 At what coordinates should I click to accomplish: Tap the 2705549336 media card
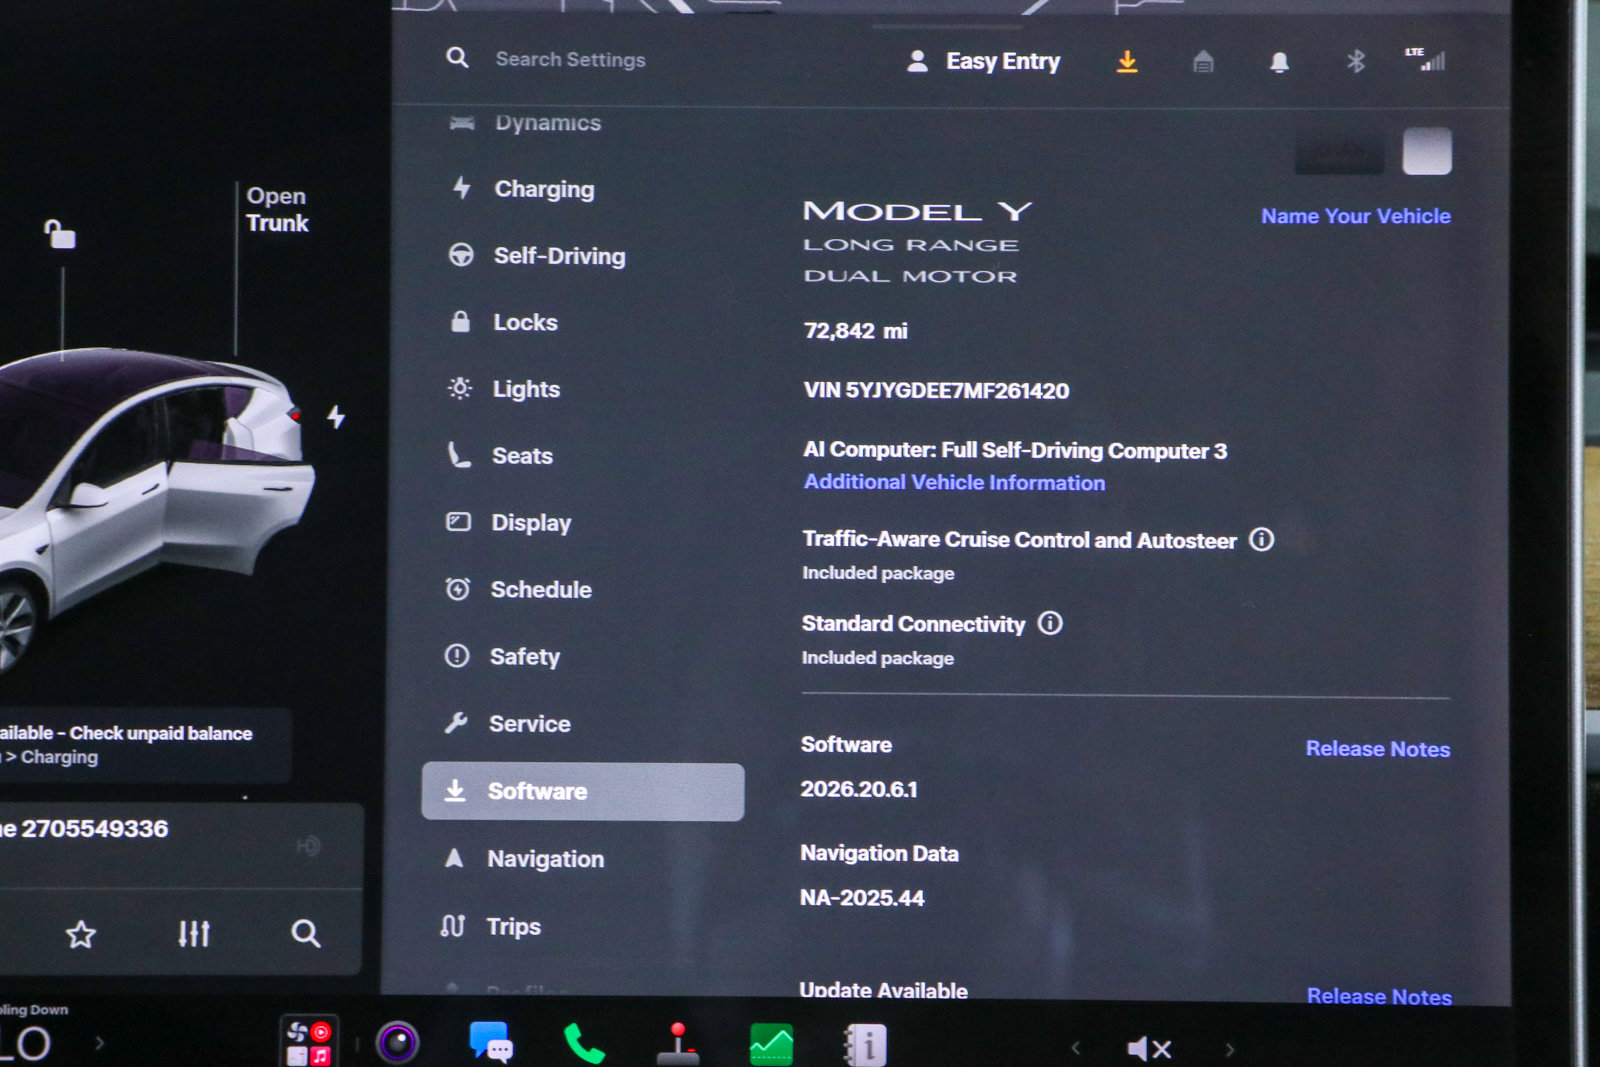pos(180,846)
